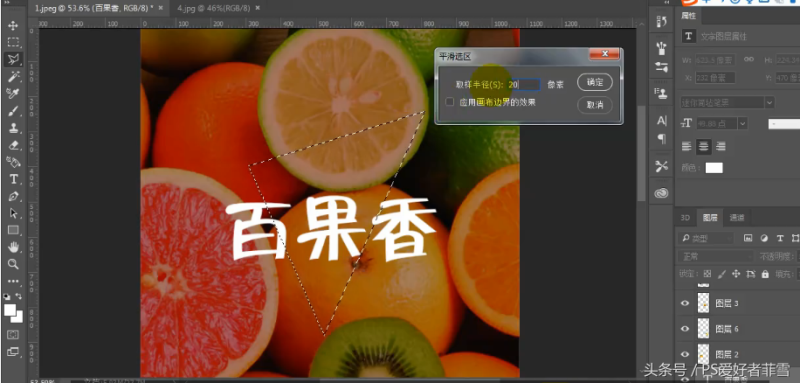Toggle Quick Mask mode
800x383 pixels.
(13, 335)
